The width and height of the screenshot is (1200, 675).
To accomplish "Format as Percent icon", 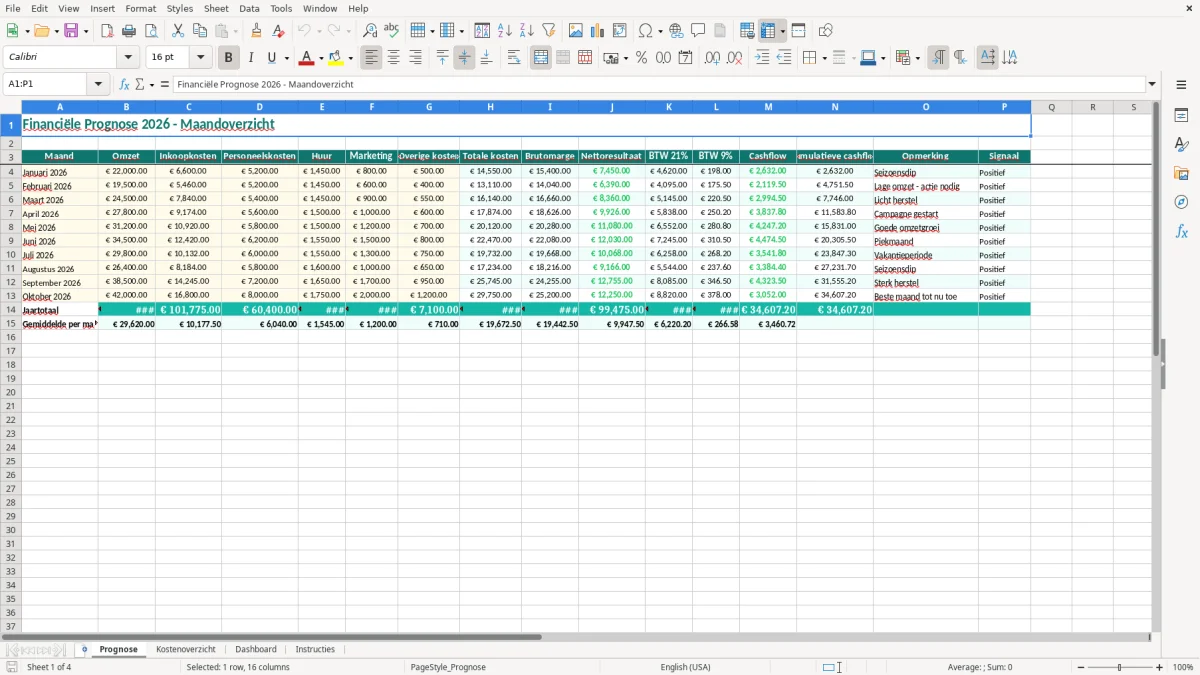I will coord(641,58).
